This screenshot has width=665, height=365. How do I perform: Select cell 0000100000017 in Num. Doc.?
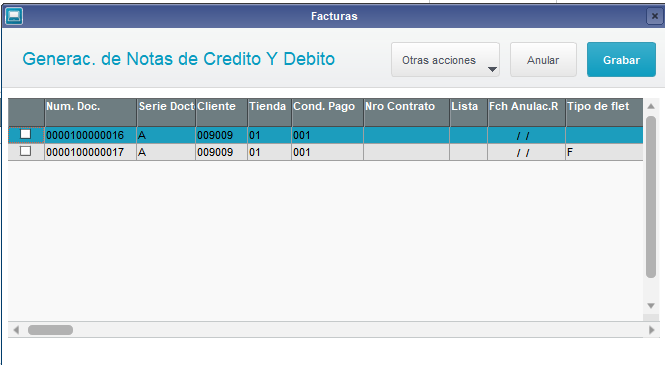coord(90,152)
